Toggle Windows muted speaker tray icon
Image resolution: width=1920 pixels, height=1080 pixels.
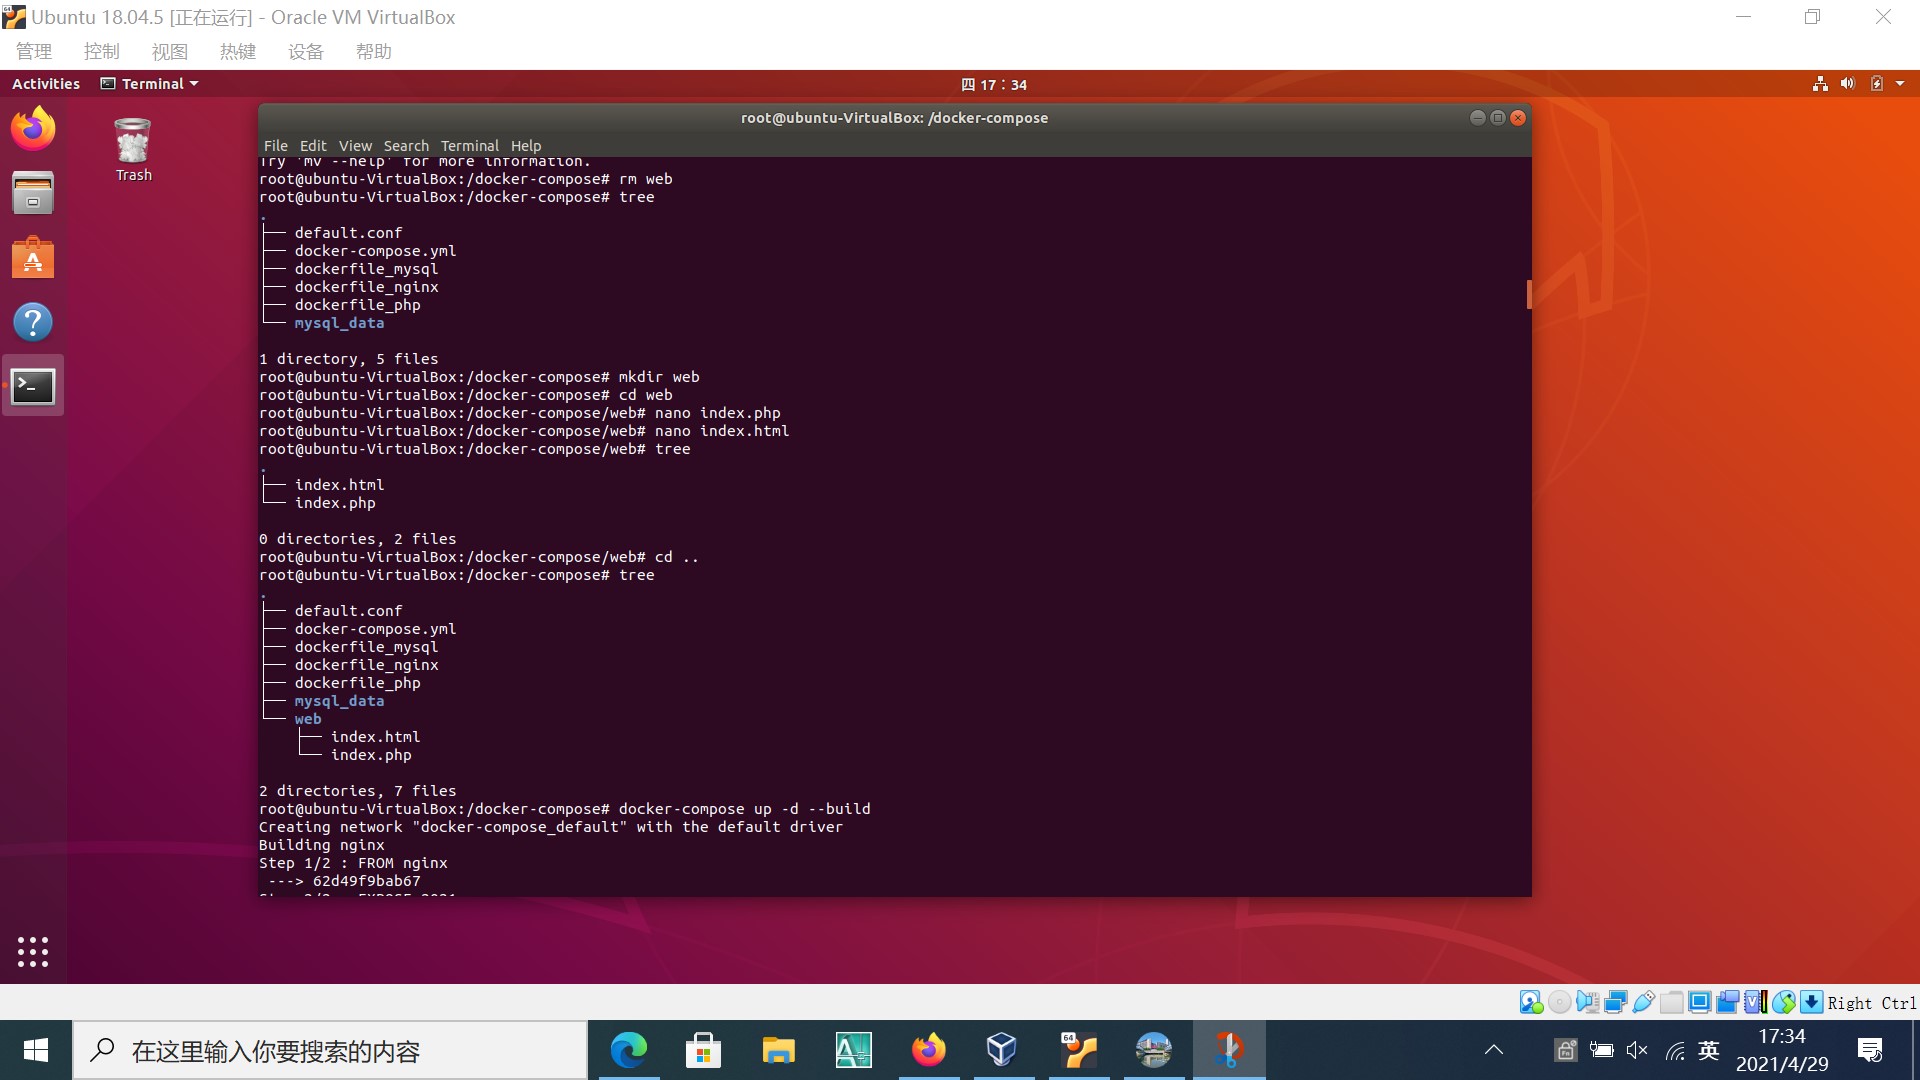point(1637,1050)
